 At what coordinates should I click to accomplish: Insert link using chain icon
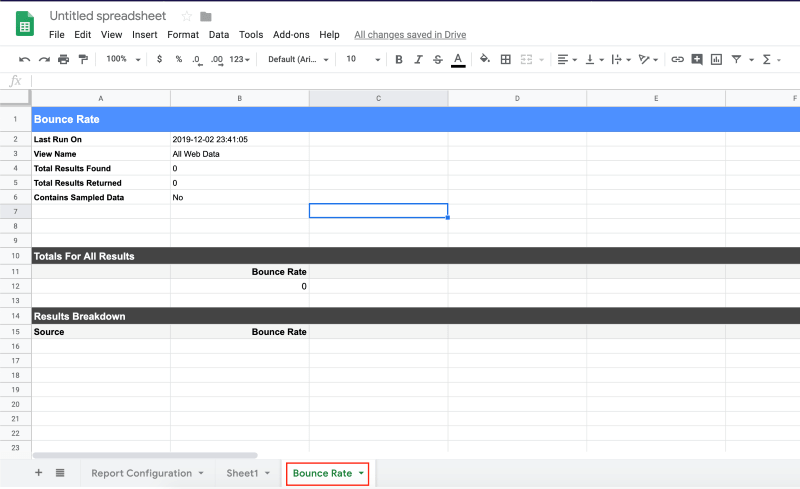(678, 60)
